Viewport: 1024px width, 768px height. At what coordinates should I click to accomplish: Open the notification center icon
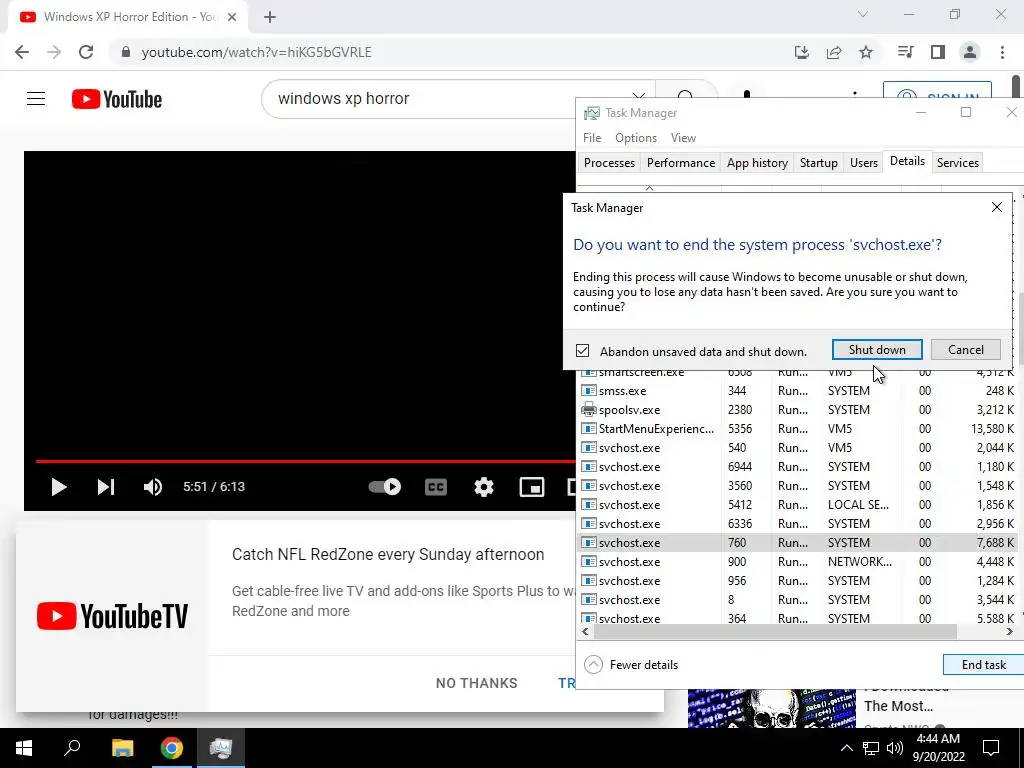991,748
